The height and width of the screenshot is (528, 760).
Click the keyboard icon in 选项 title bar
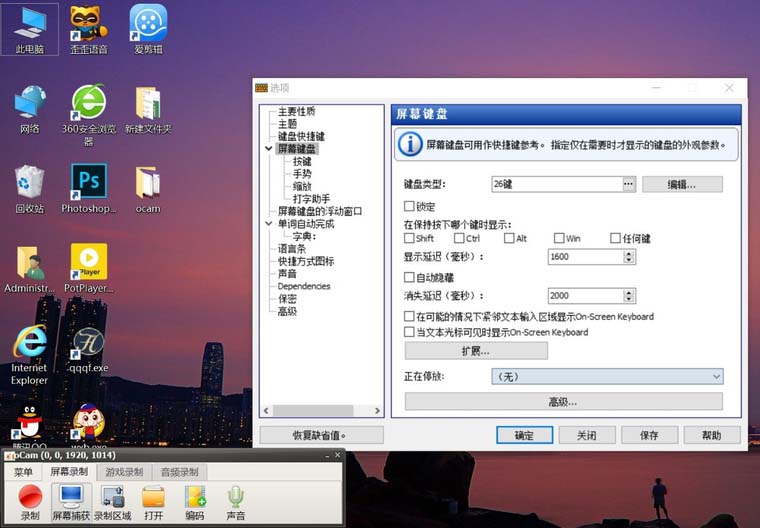tap(261, 88)
